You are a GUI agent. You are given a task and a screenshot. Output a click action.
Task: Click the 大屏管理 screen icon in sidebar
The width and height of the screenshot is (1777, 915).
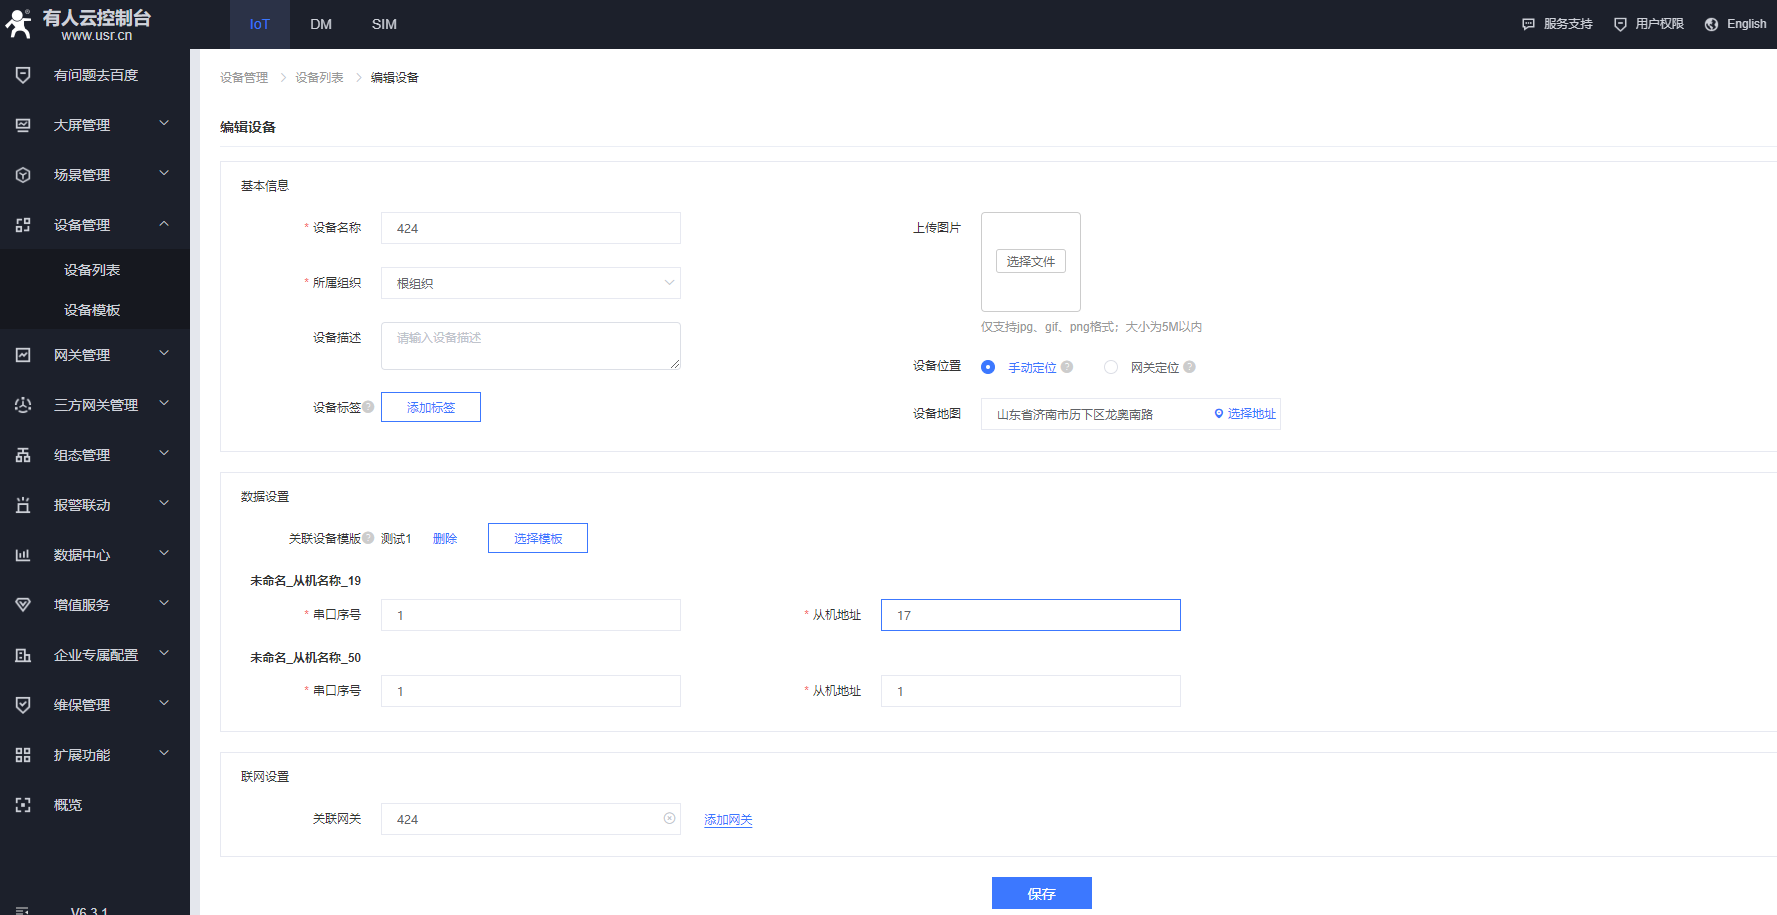(23, 125)
